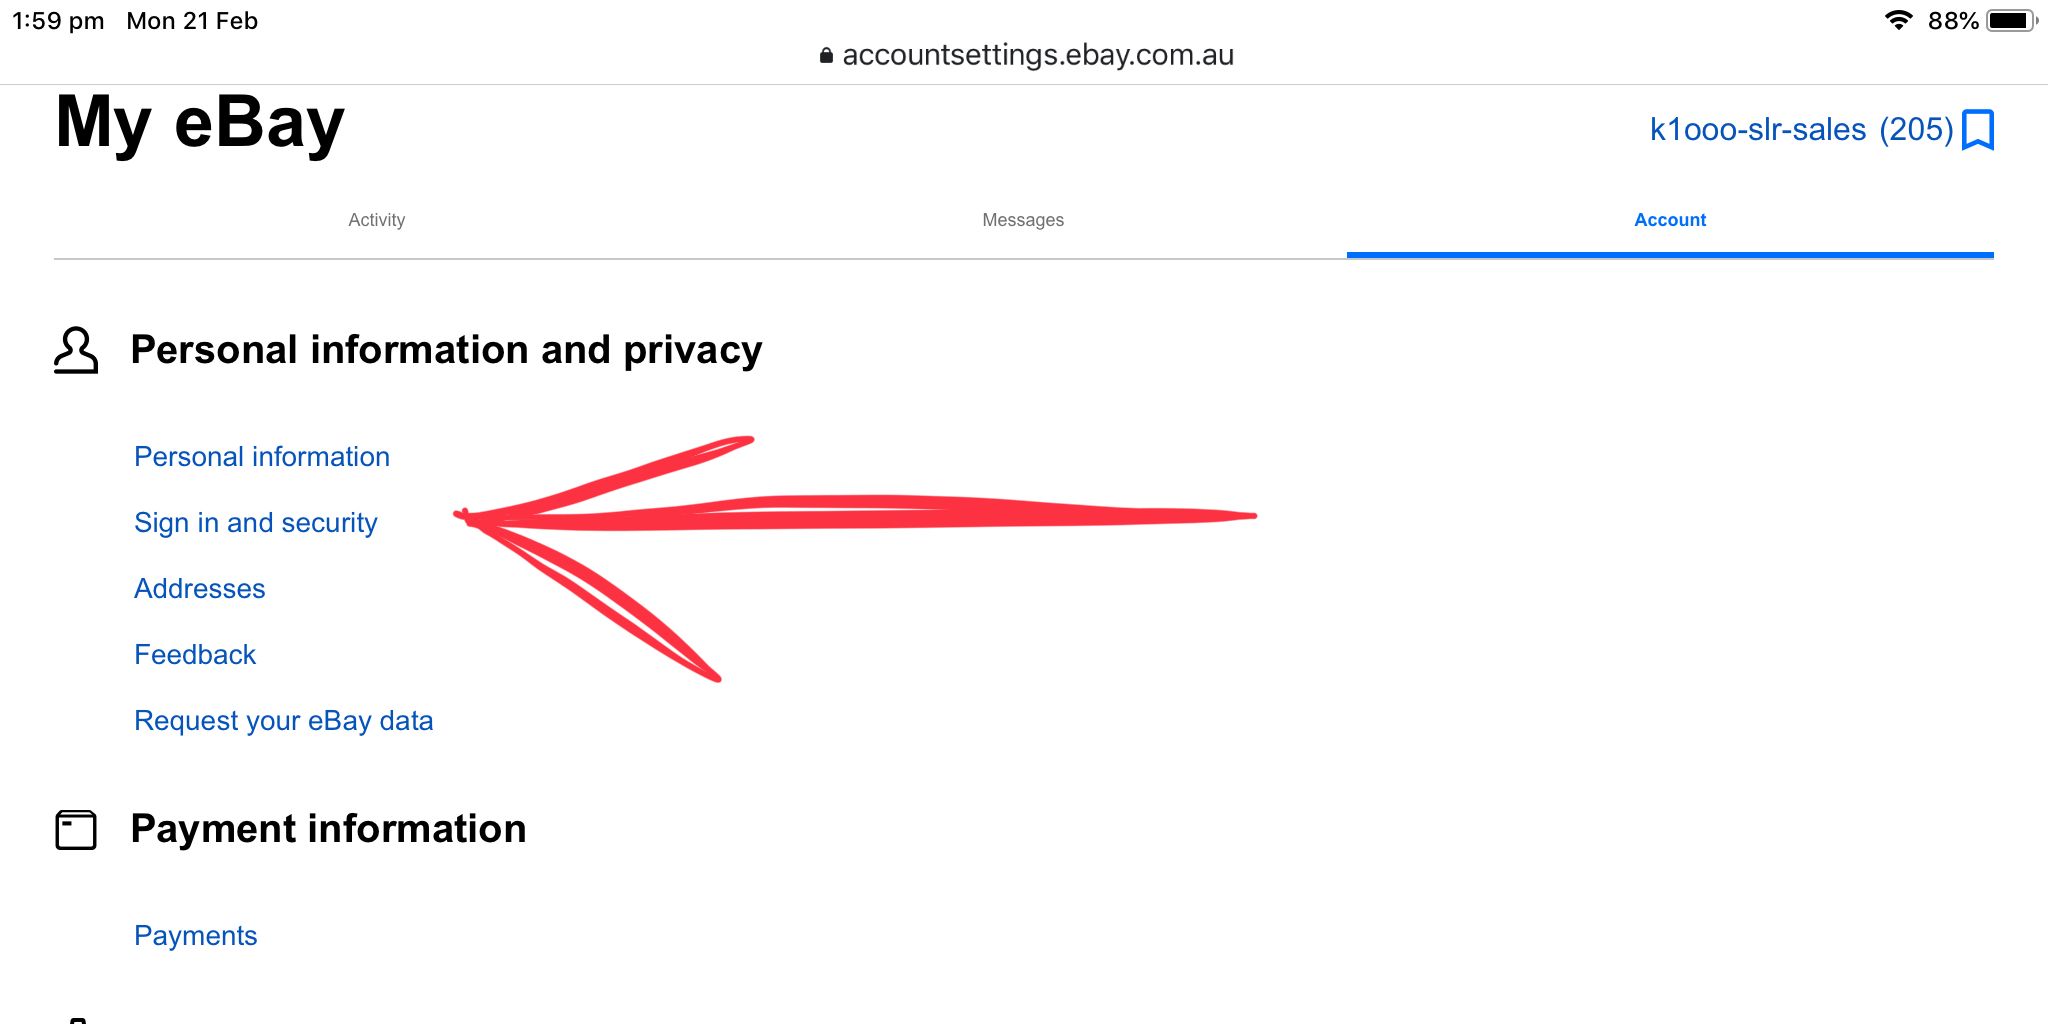Click Request your eBay data
The width and height of the screenshot is (2048, 1024).
[x=284, y=721]
